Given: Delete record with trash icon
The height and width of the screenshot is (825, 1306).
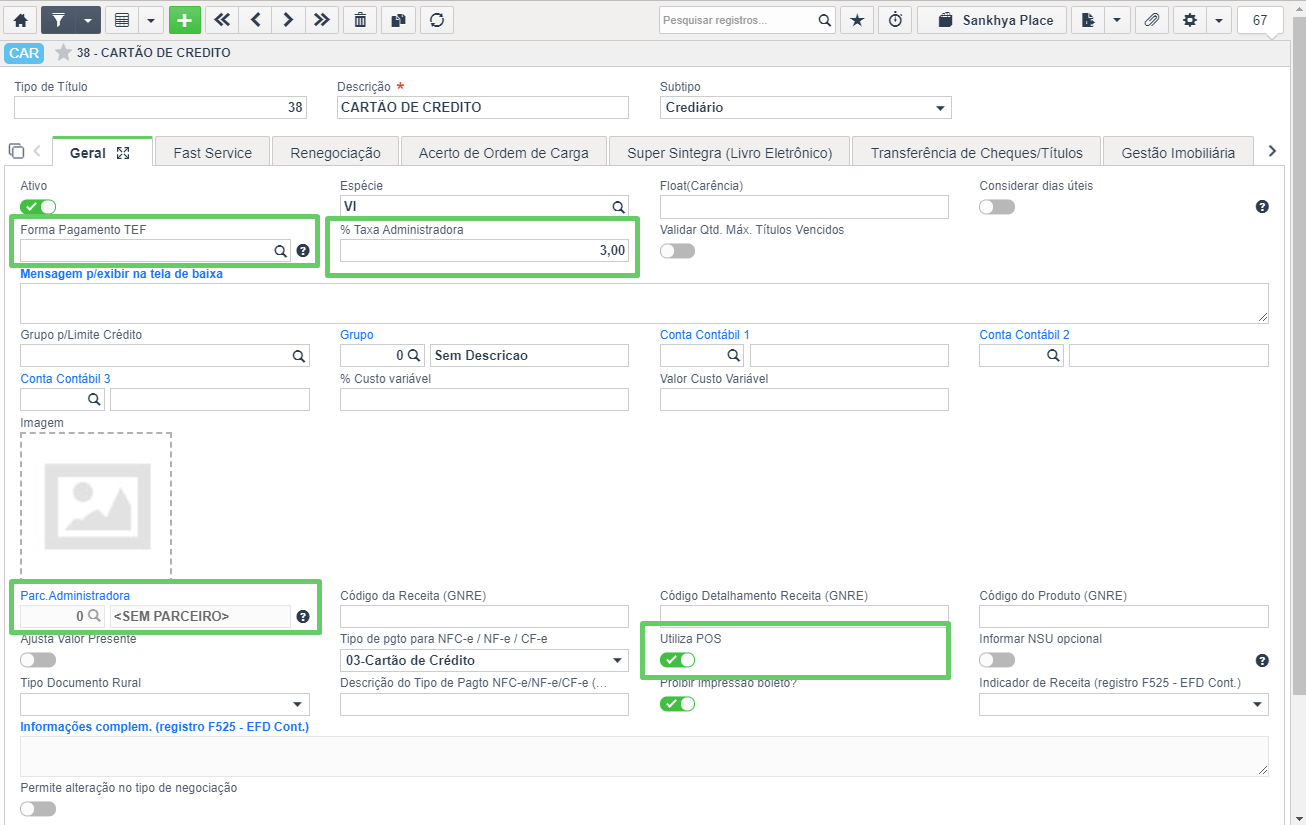Looking at the screenshot, I should coord(360,20).
